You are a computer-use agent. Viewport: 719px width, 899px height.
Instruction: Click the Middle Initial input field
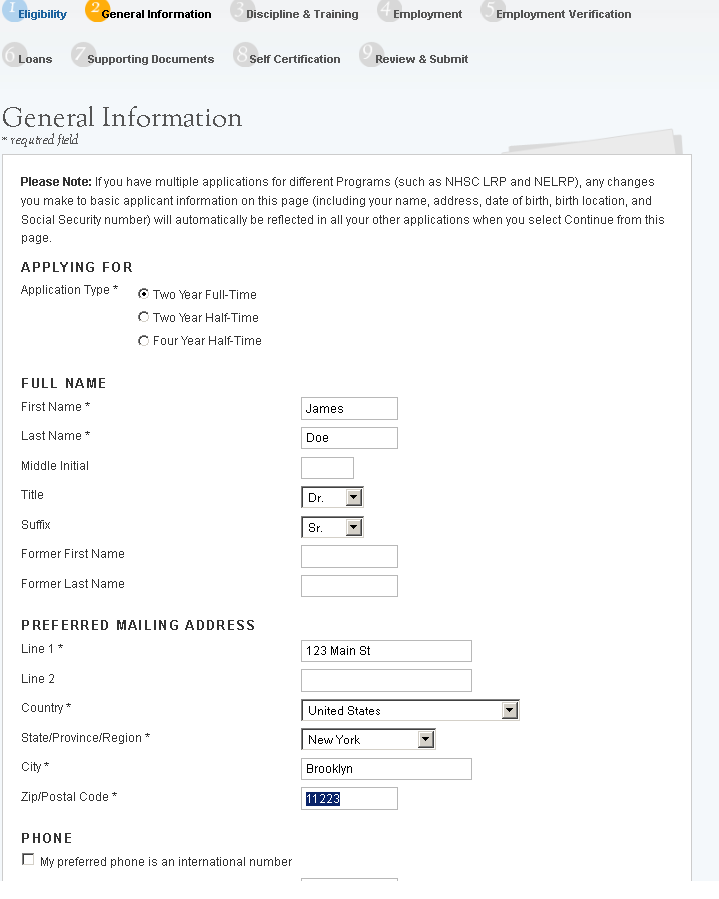tap(327, 467)
